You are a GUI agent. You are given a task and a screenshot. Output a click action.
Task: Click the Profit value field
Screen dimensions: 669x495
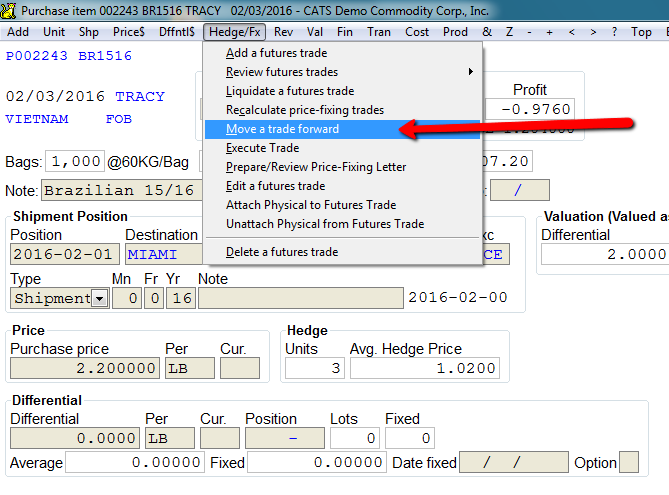click(530, 109)
